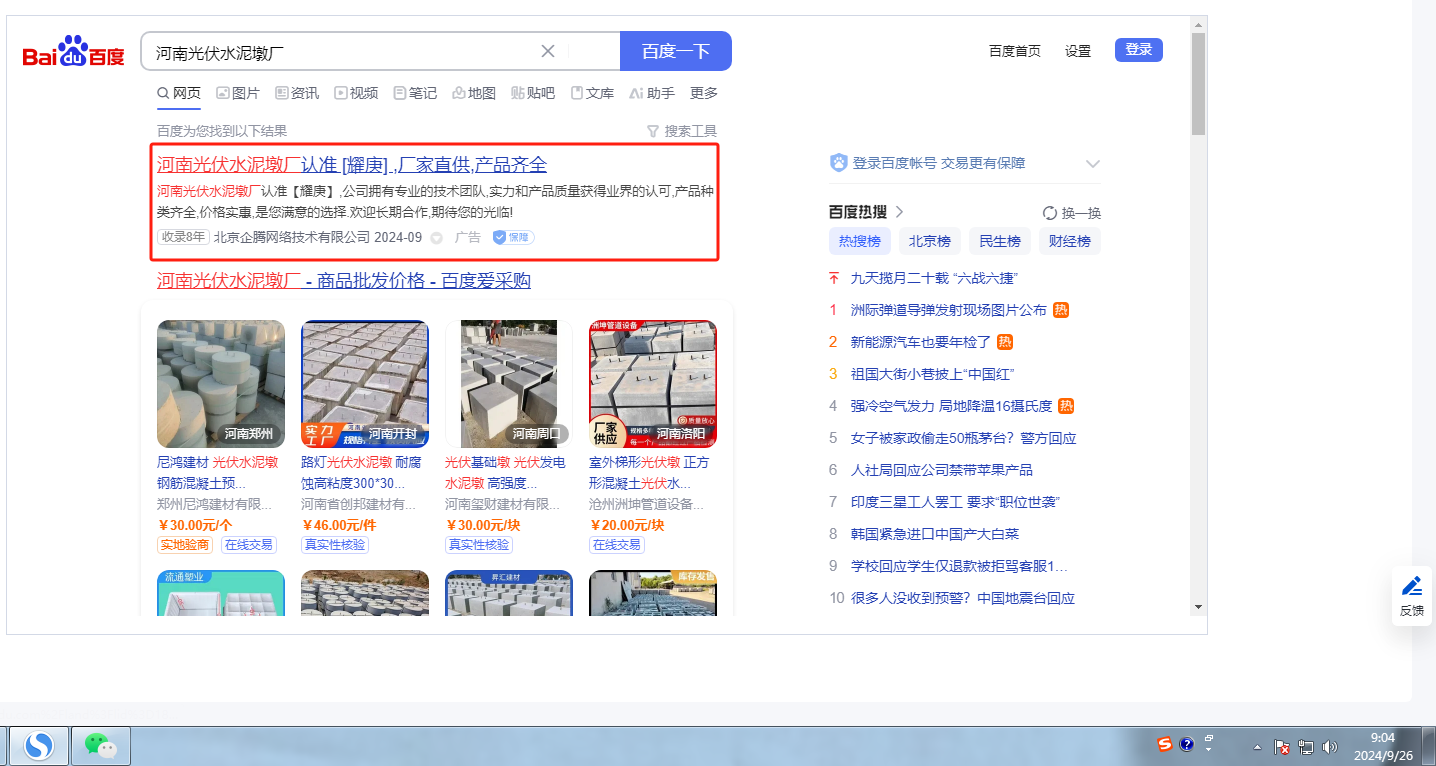Open the 搜索工具 filter
This screenshot has width=1436, height=766.
click(x=682, y=131)
